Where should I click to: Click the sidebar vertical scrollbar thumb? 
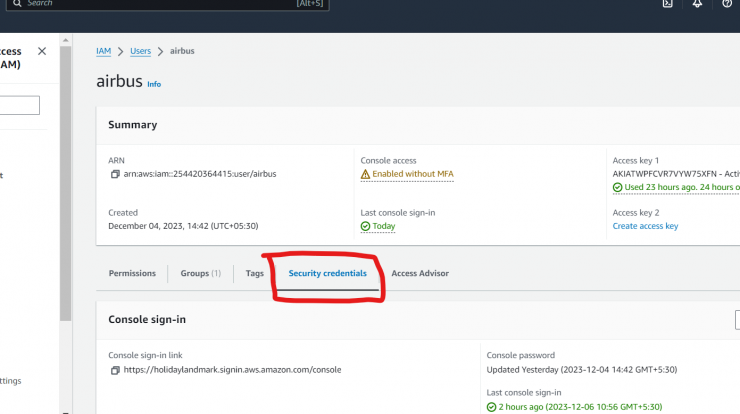coord(66,184)
